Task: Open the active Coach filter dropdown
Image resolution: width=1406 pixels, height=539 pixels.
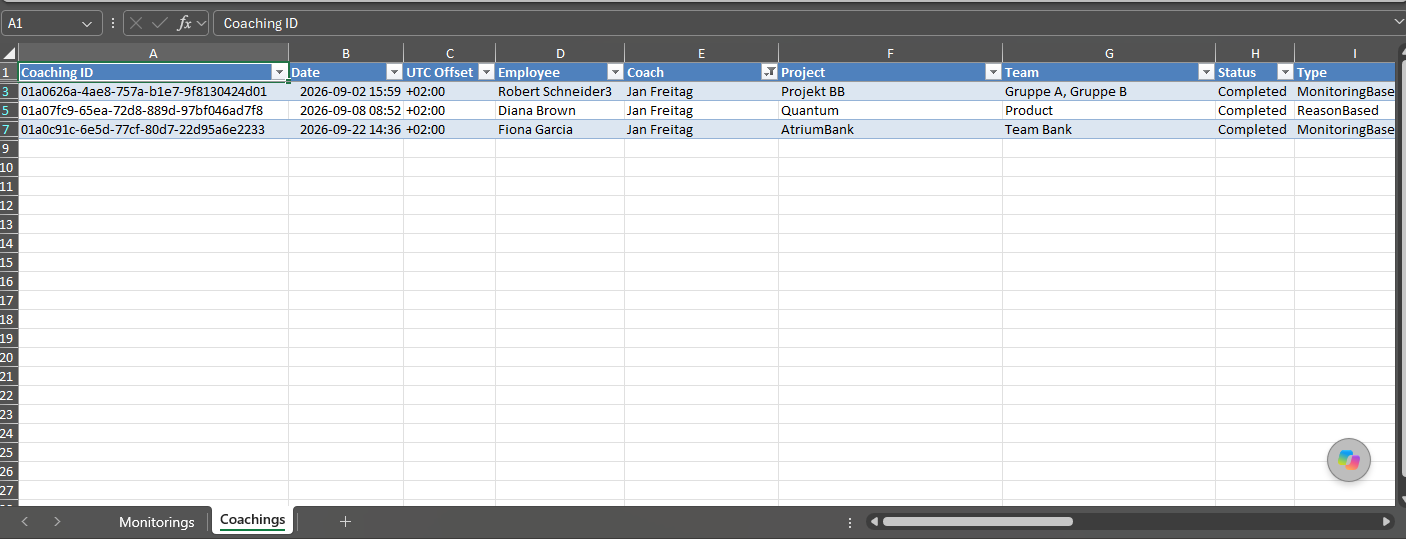Action: [x=769, y=72]
